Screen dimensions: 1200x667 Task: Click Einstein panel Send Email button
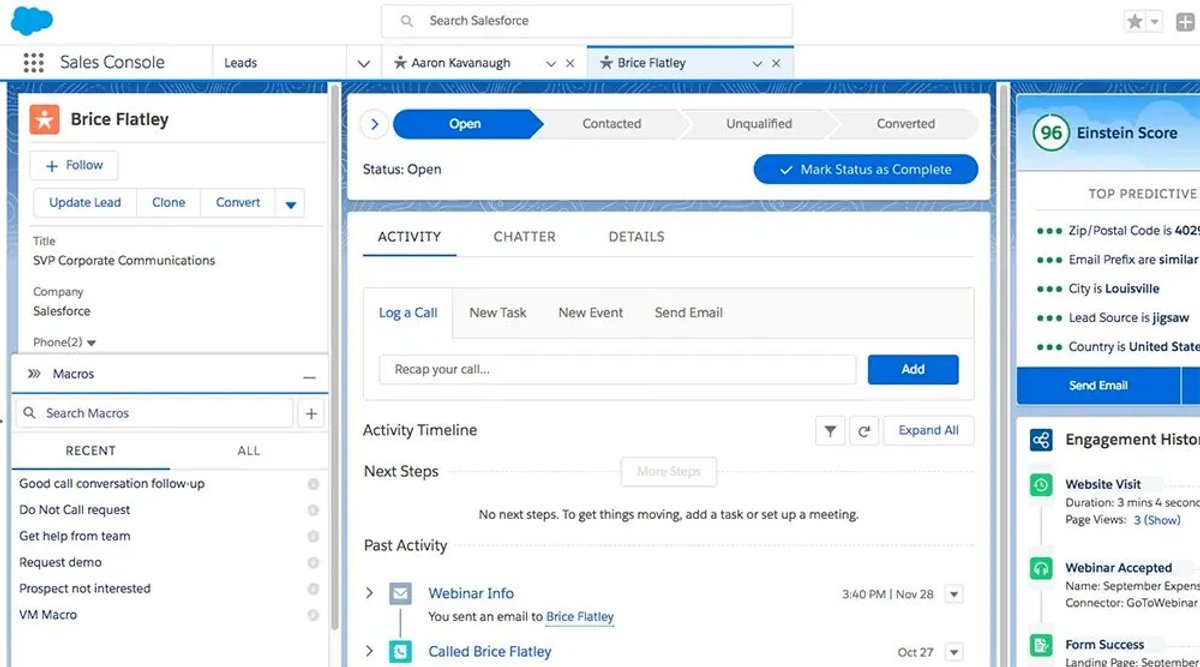coord(1098,385)
